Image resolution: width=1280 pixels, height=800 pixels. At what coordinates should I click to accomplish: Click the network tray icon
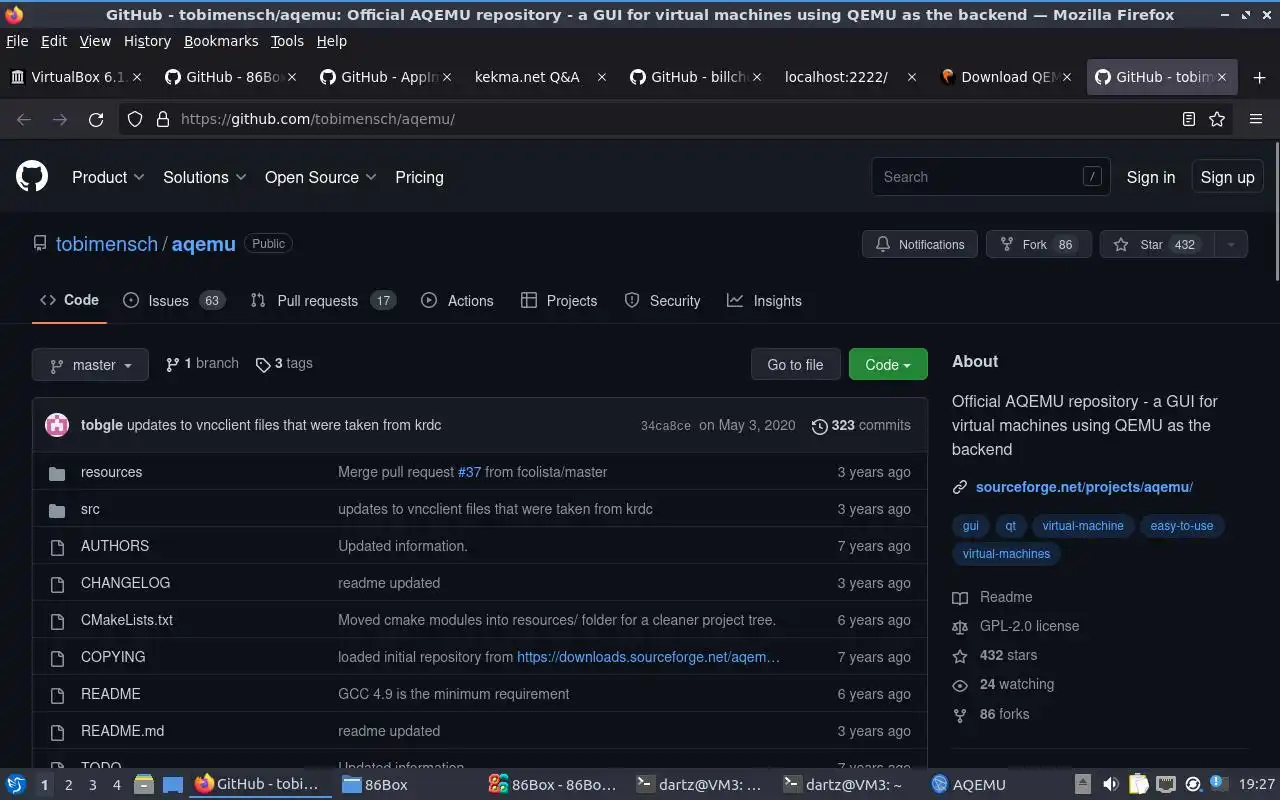[x=1165, y=784]
